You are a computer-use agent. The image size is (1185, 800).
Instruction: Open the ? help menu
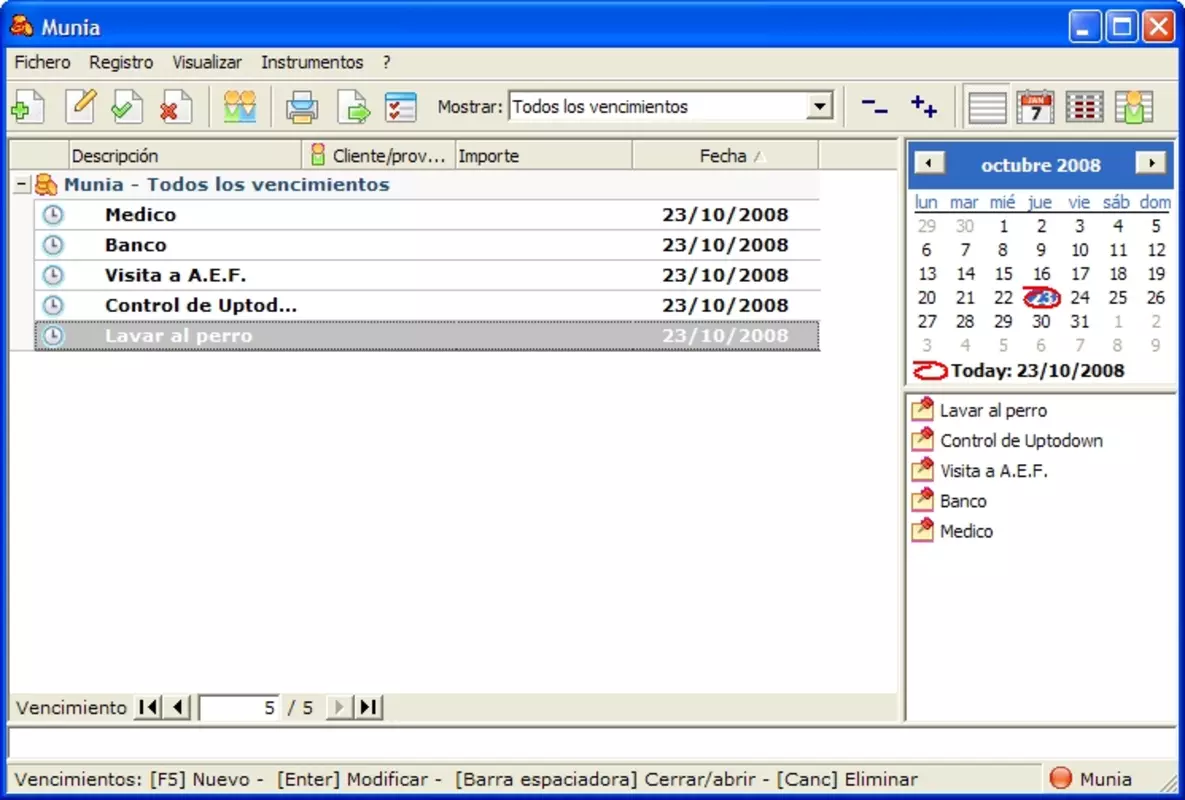click(x=386, y=62)
